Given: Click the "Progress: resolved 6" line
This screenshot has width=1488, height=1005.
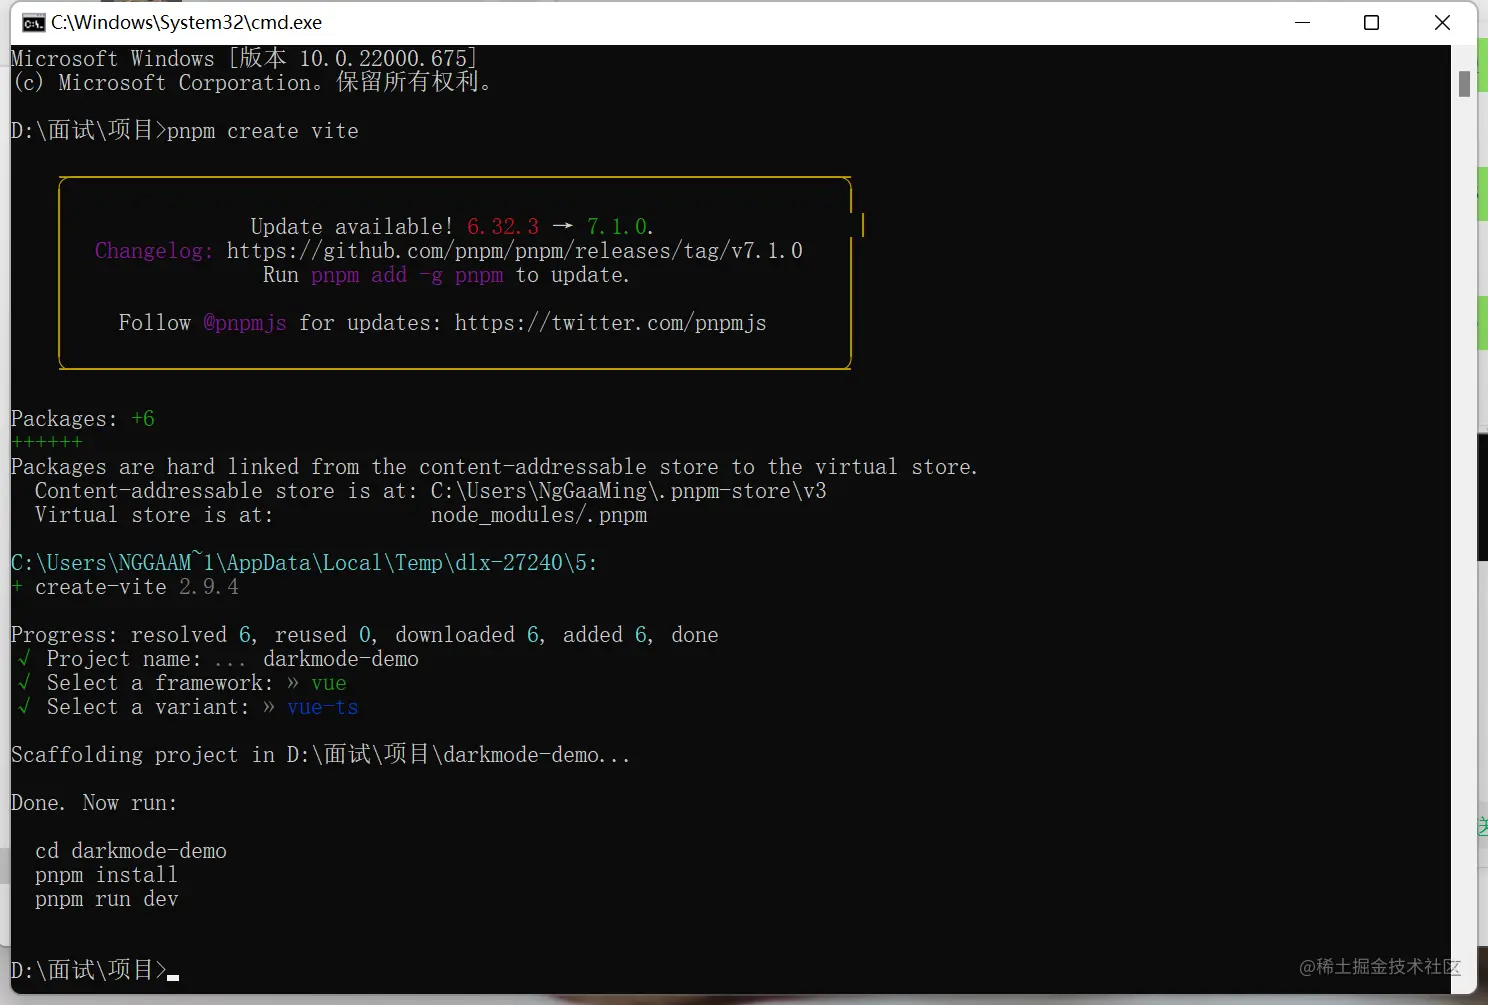Looking at the screenshot, I should tap(365, 635).
